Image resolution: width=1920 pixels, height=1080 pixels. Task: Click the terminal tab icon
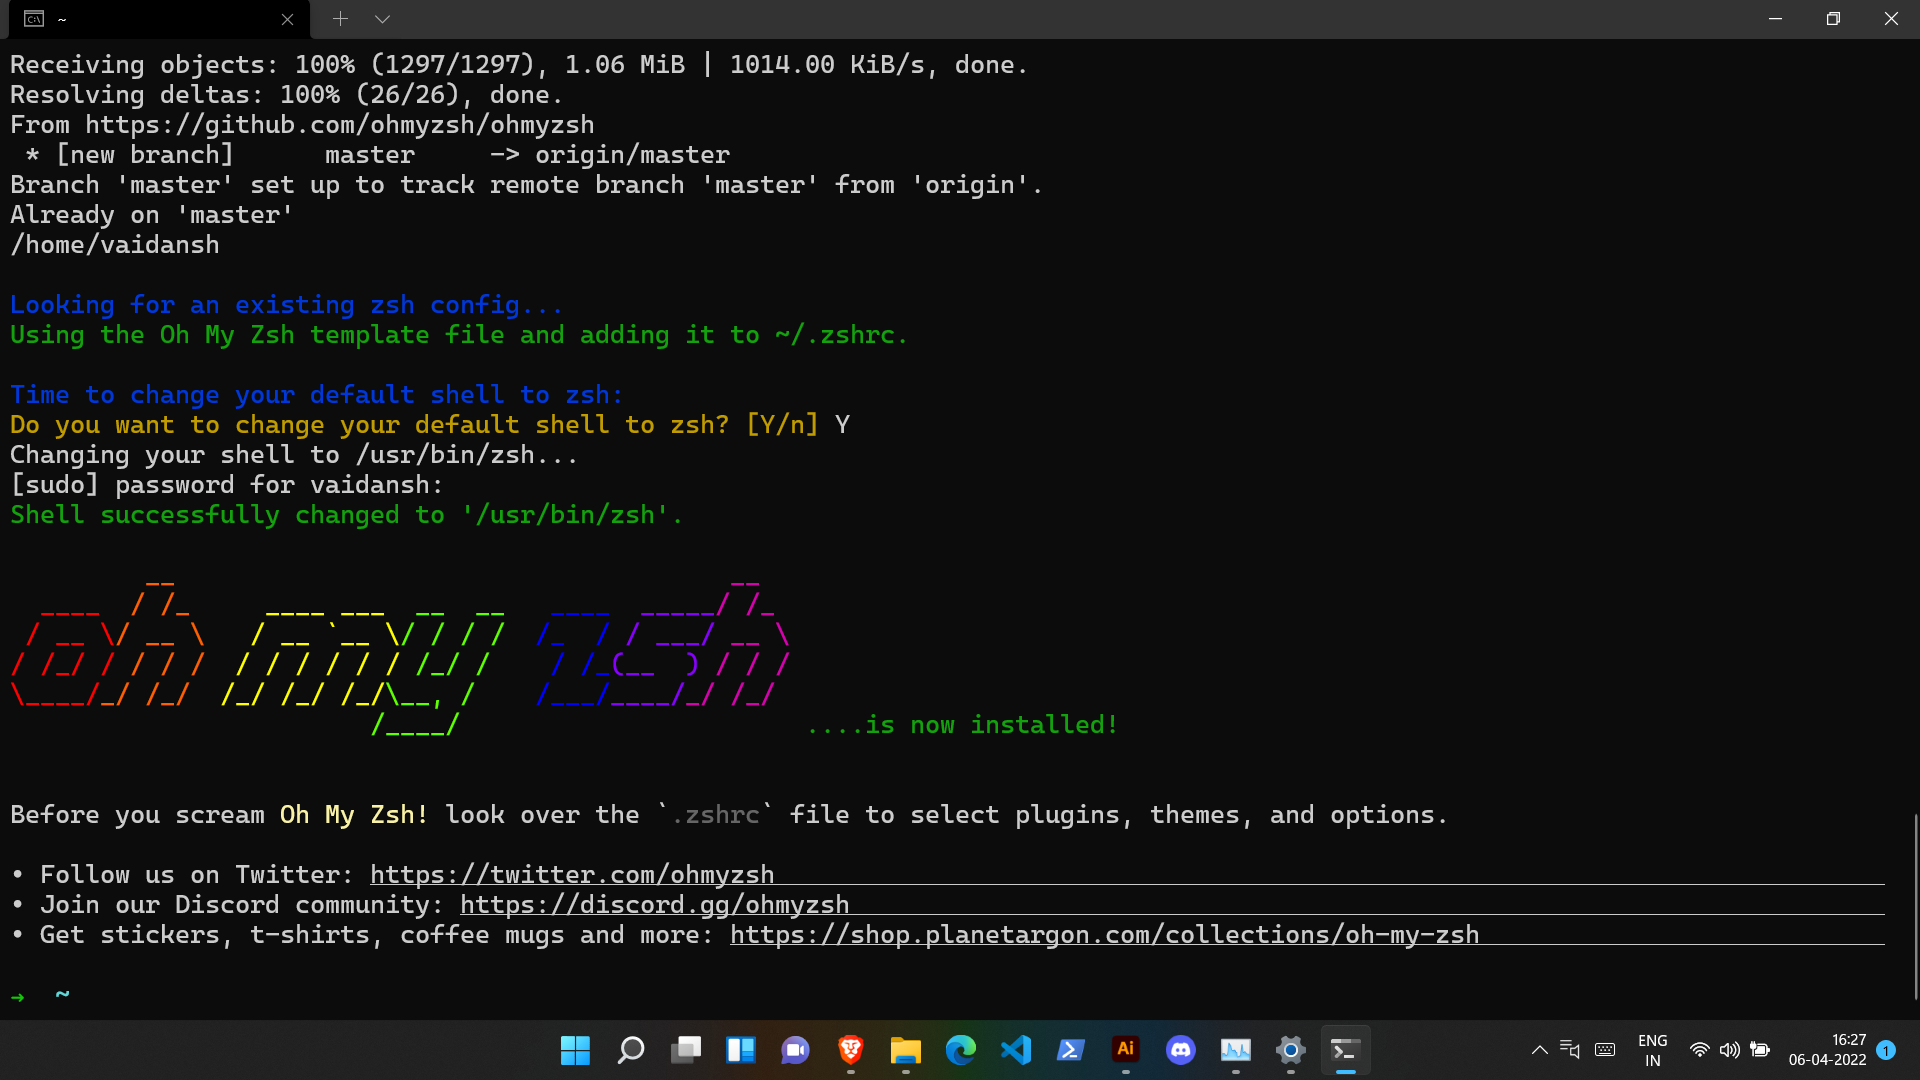tap(34, 19)
